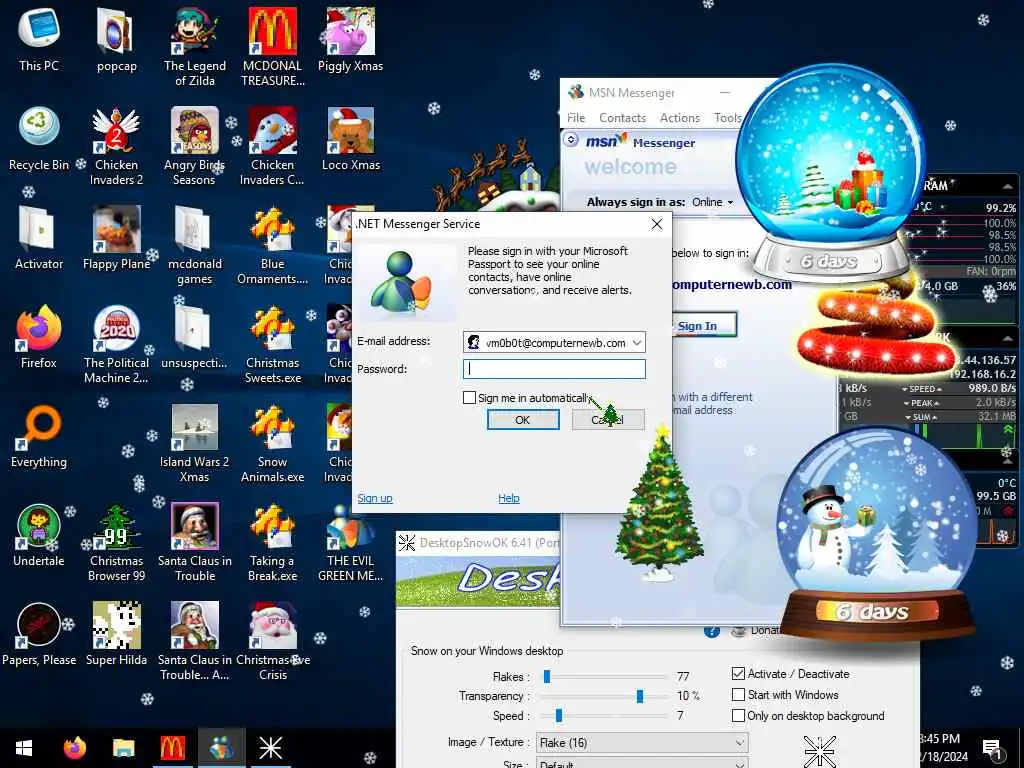The image size is (1024, 768).
Task: Run Snow Animals.exe icon
Action: 273,443
